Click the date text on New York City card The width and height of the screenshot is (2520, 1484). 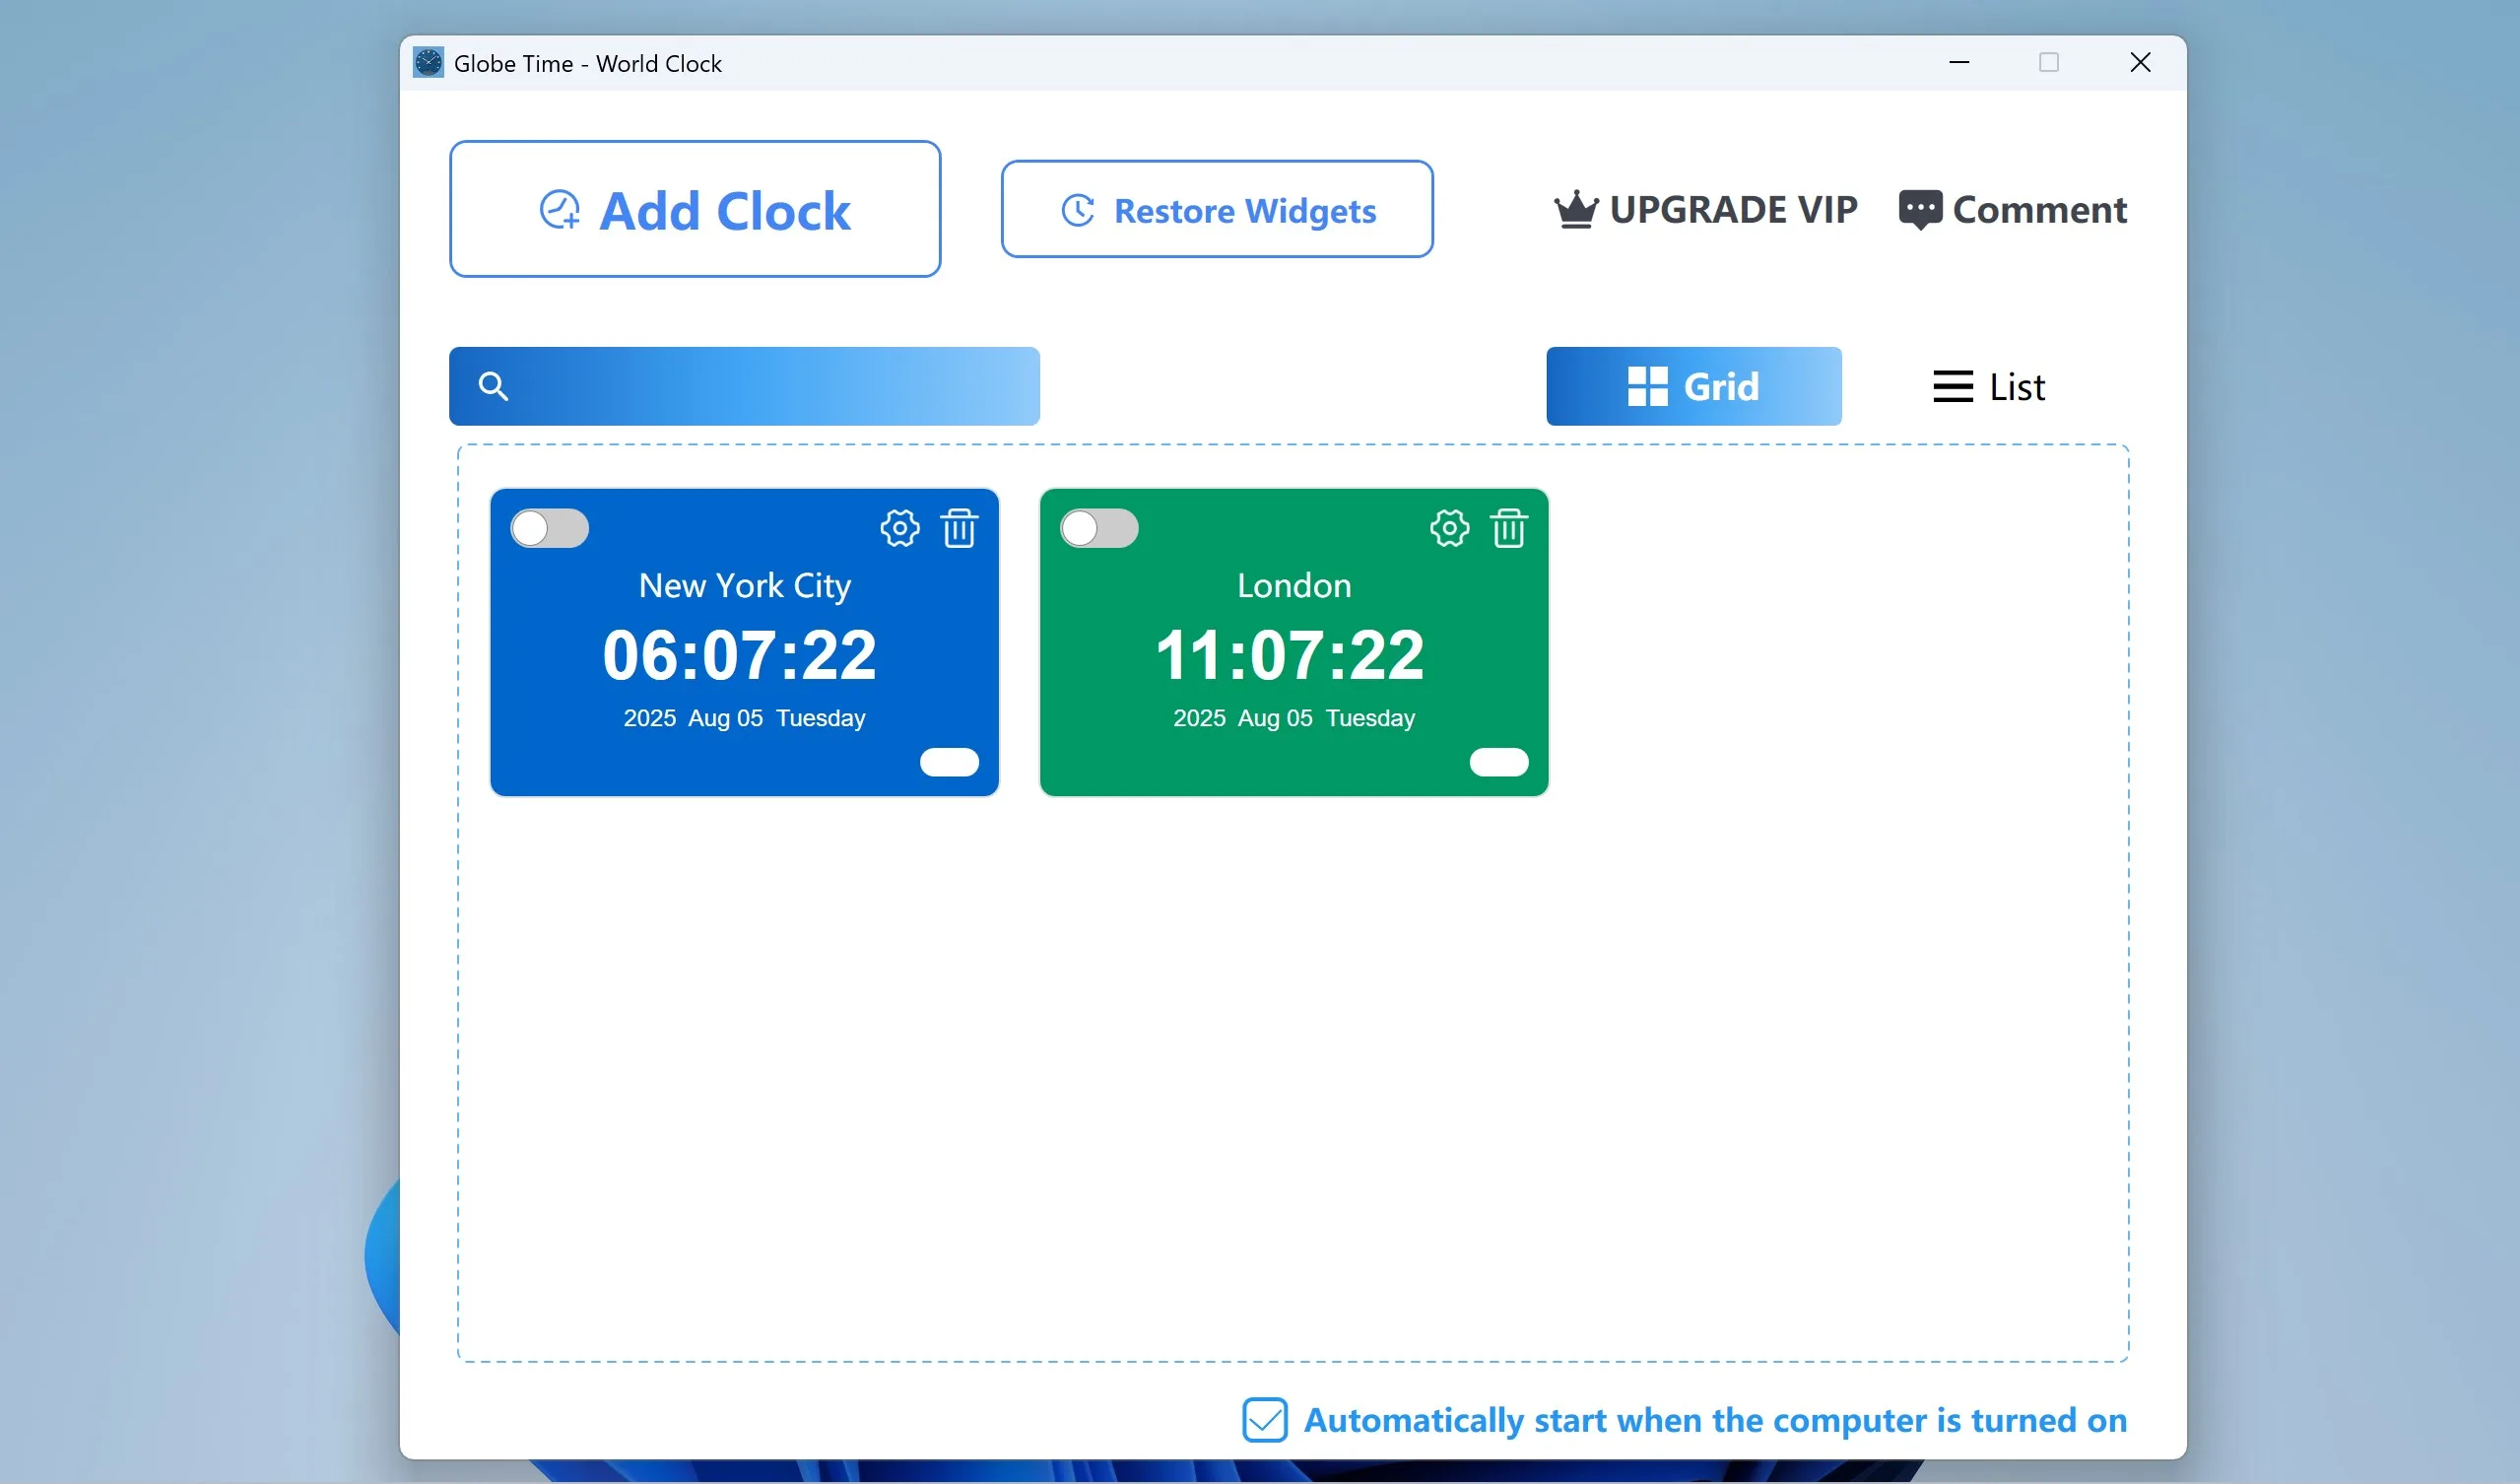point(744,718)
